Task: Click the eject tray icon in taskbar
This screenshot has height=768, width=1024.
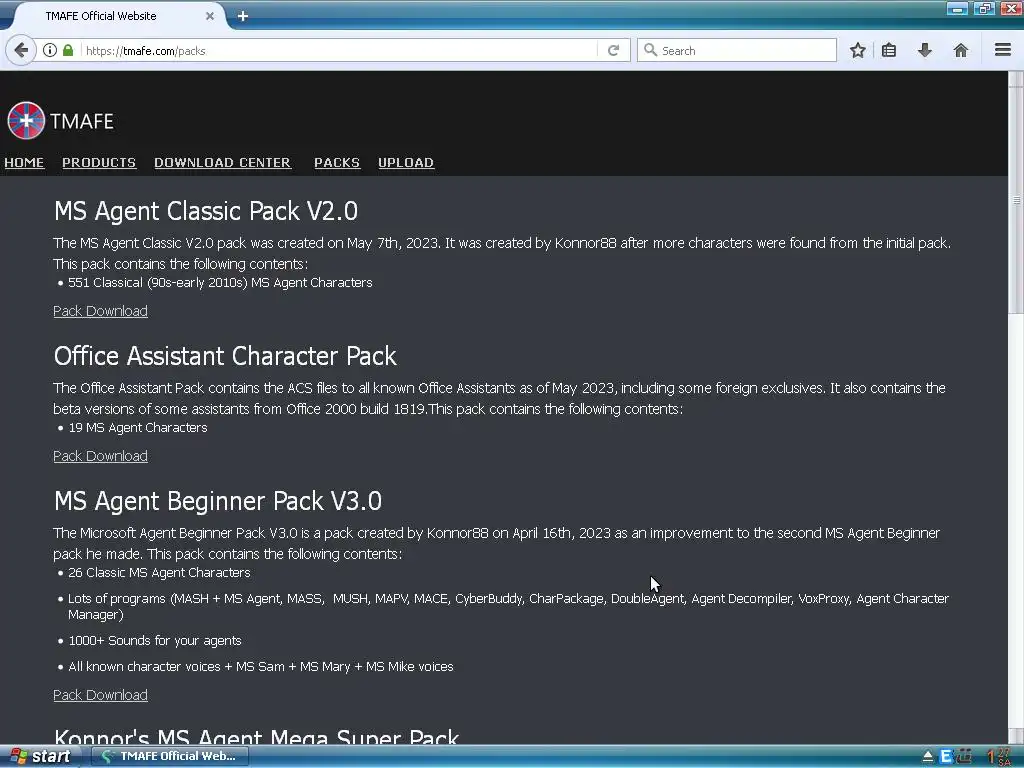Action: click(927, 756)
